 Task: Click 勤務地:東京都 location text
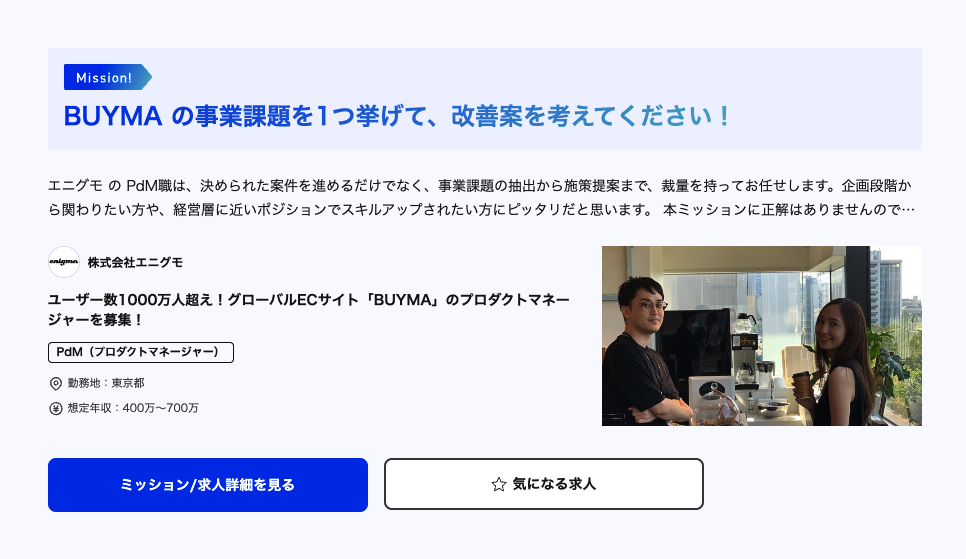tap(106, 383)
